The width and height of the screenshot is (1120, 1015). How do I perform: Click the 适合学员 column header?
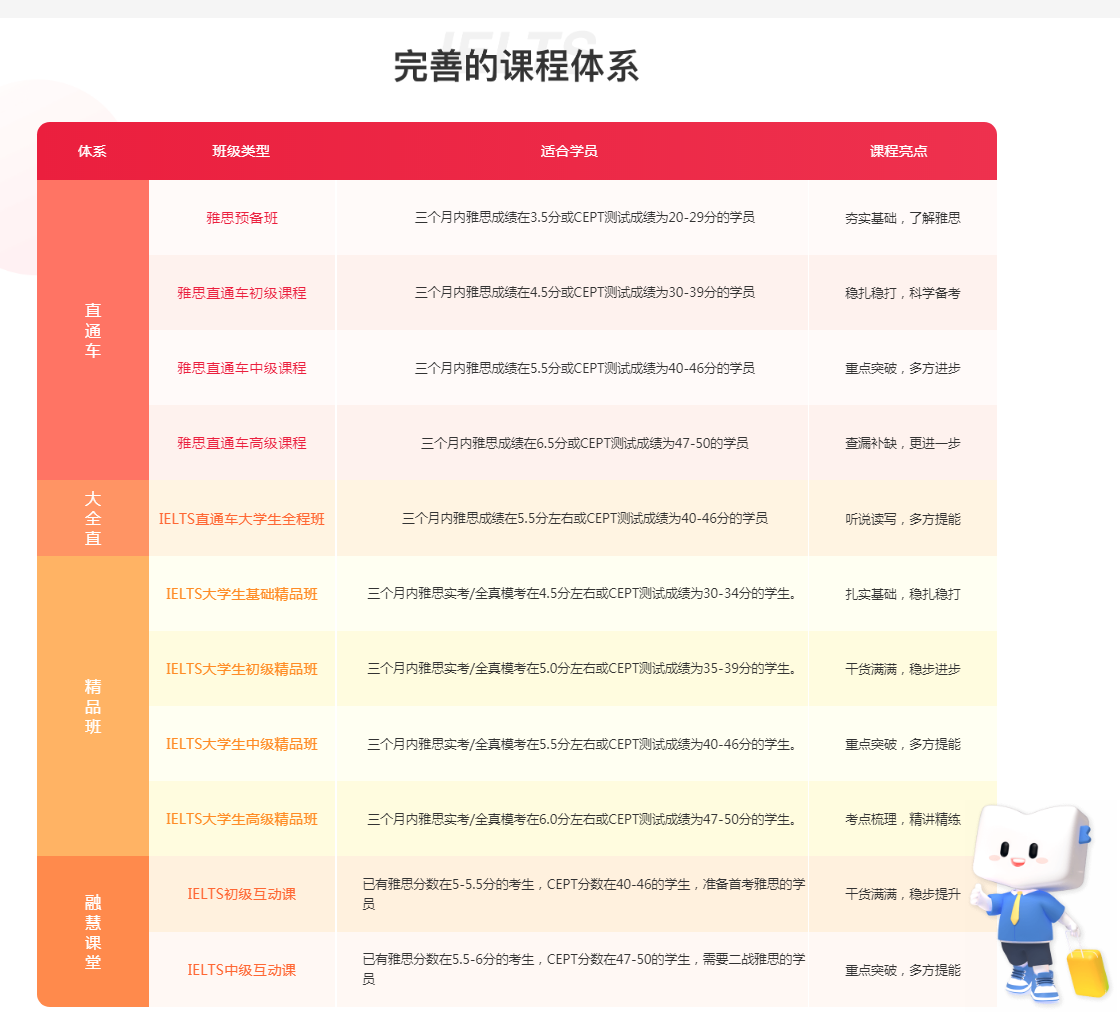(569, 151)
